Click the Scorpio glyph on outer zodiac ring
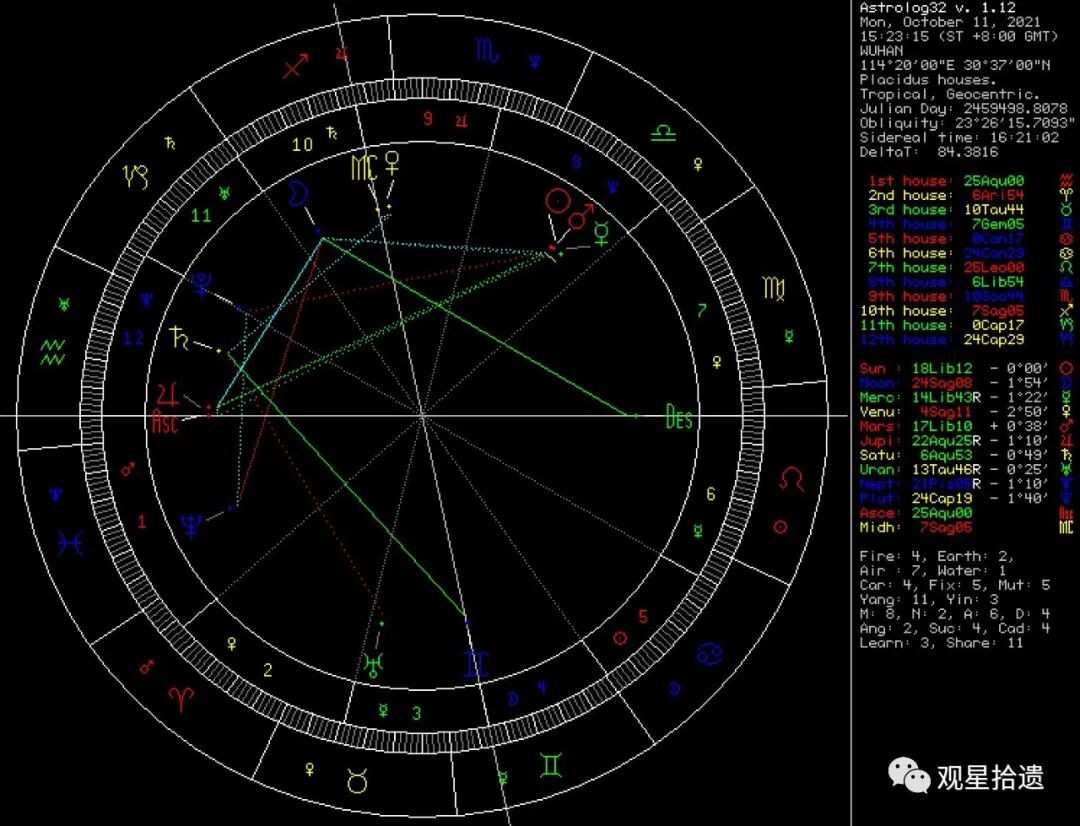Screen dimensions: 1080x826 click(488, 50)
